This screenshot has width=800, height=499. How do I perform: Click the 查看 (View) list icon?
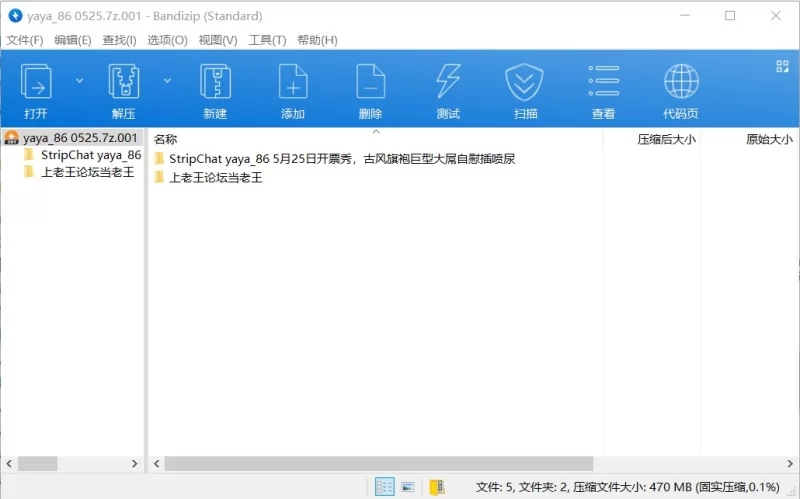(604, 82)
